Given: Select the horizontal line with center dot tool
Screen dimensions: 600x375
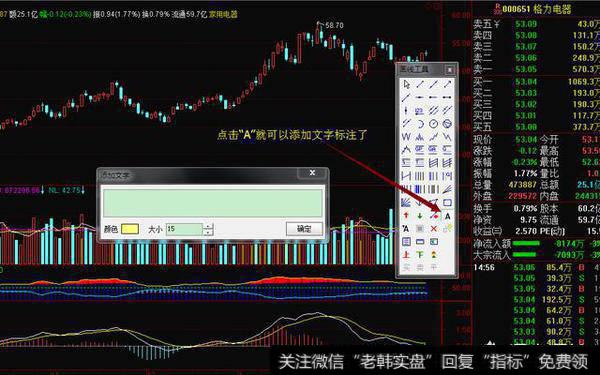Looking at the screenshot, I should 420,97.
